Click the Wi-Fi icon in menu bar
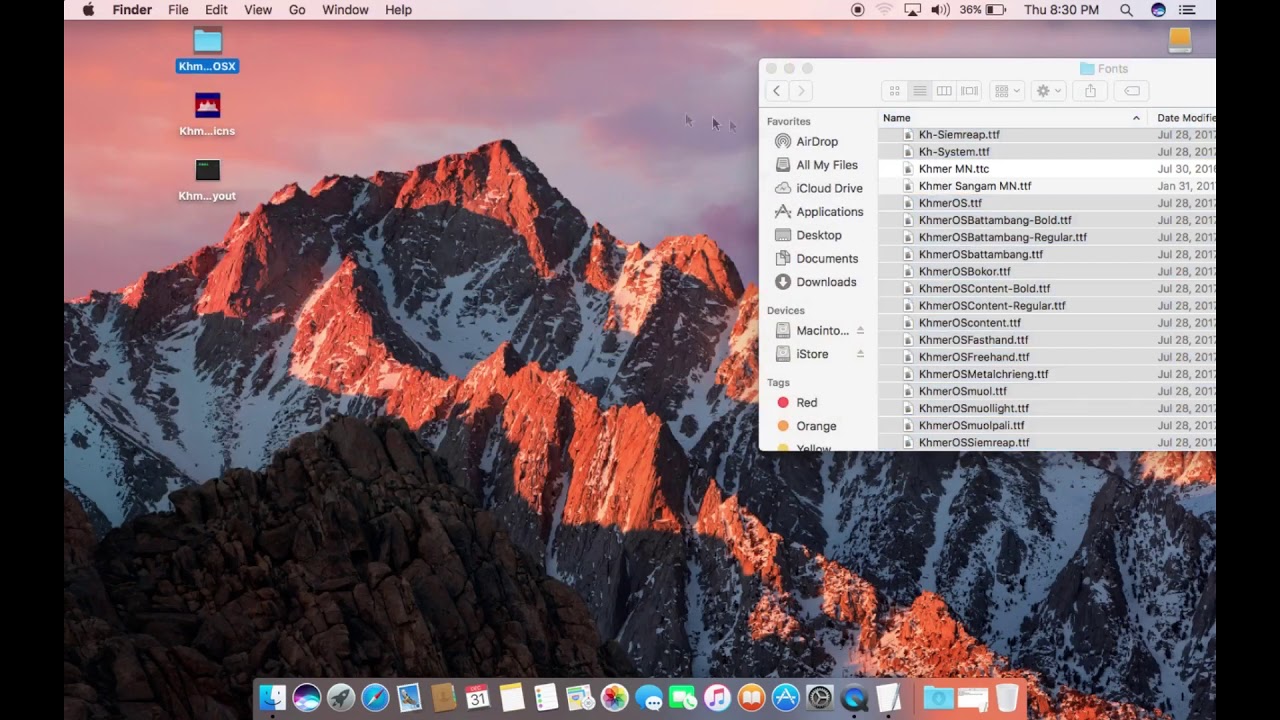Screen dimensions: 1280x720 [x=884, y=10]
